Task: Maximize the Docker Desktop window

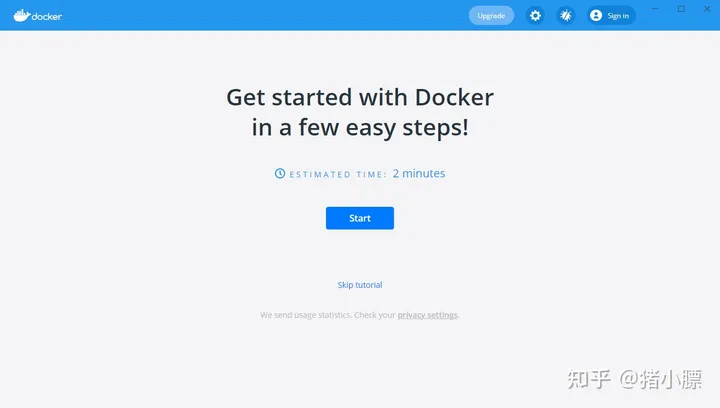Action: click(x=681, y=9)
